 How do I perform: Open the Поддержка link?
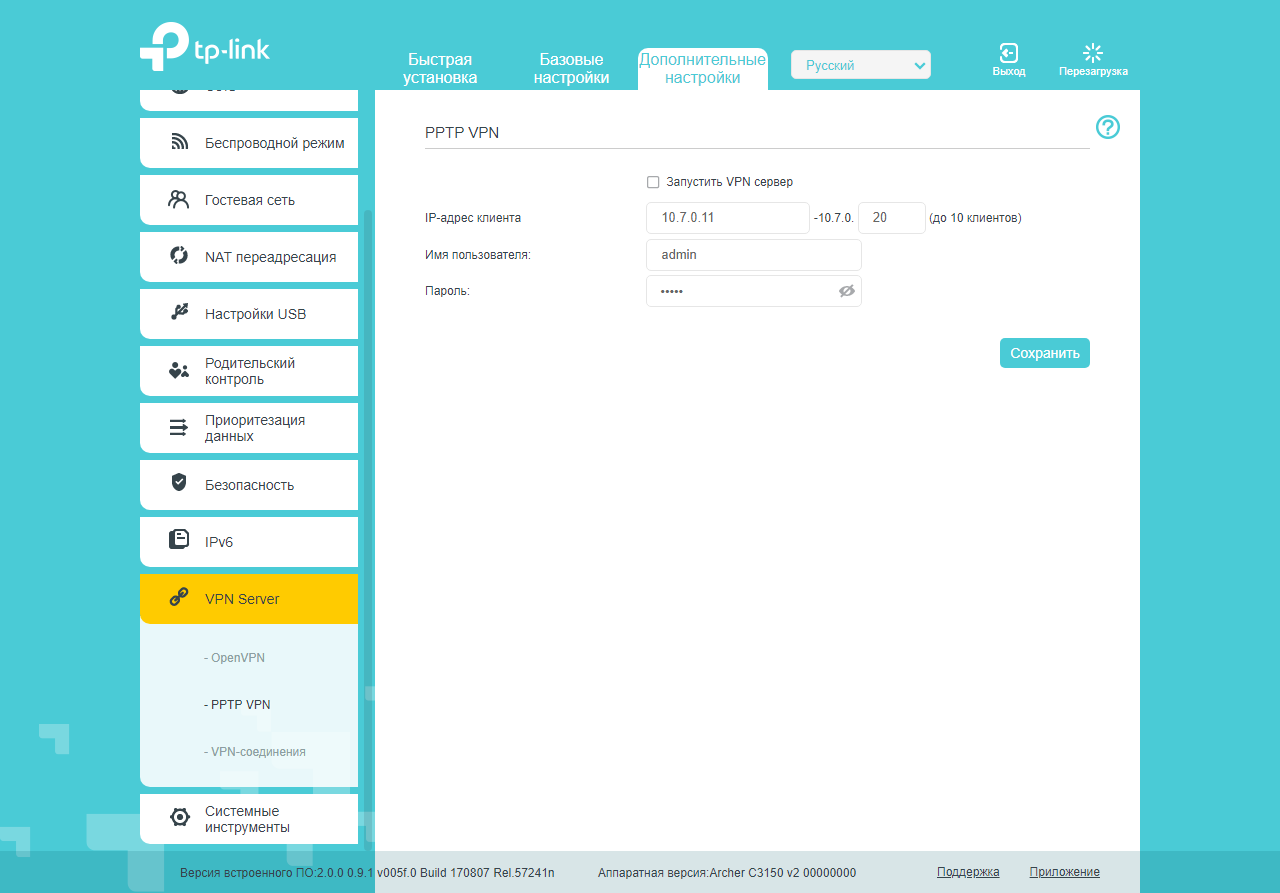coord(968,872)
